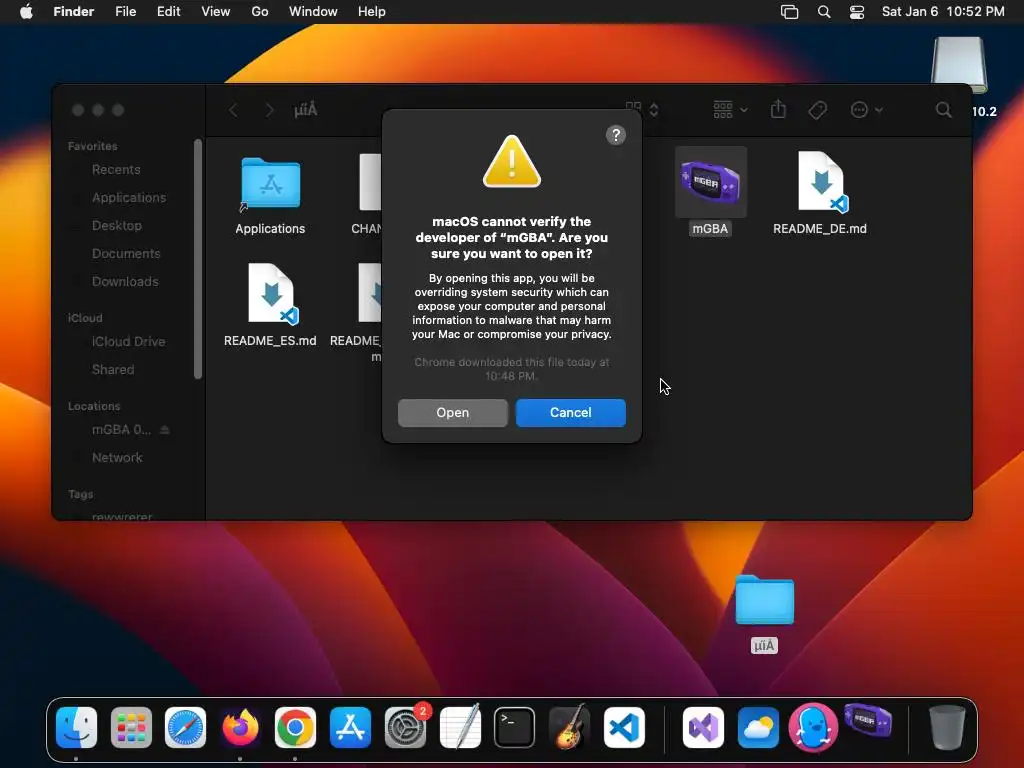Open System Settings from the Dock

coord(406,728)
